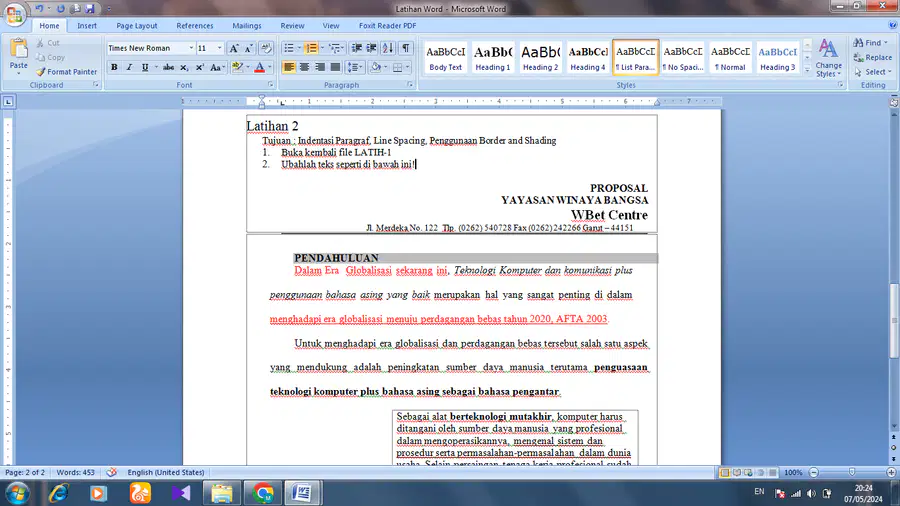Open Google Chrome from taskbar
This screenshot has height=506, width=900.
263,493
